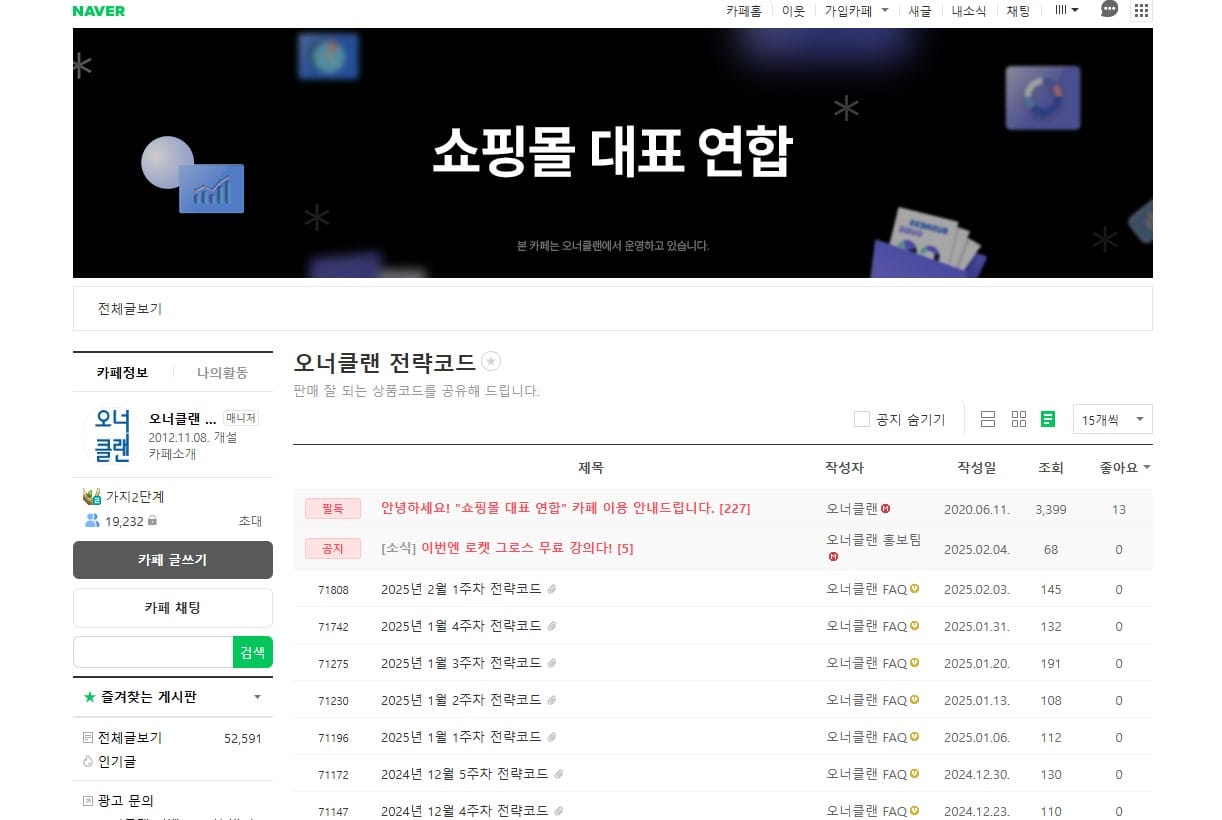Click the 쇼핑몰 대표 연합 banner
The image size is (1222, 820).
coord(613,153)
